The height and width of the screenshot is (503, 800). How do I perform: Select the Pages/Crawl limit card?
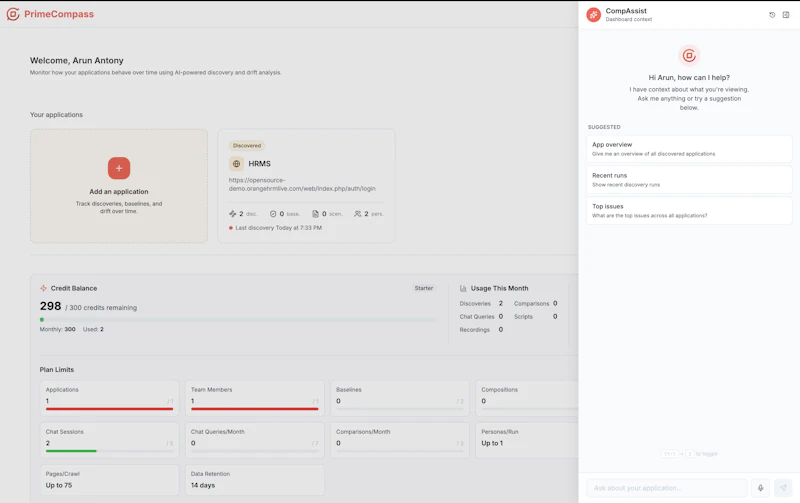tap(109, 480)
